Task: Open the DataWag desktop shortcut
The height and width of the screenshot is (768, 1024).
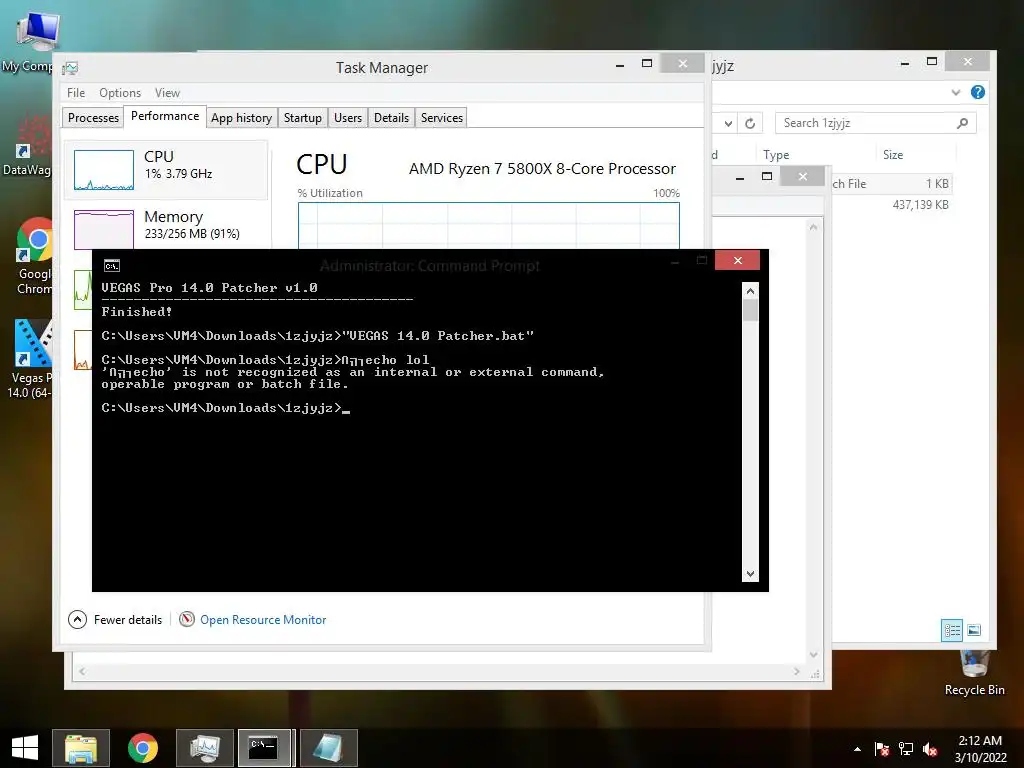Action: (x=27, y=146)
